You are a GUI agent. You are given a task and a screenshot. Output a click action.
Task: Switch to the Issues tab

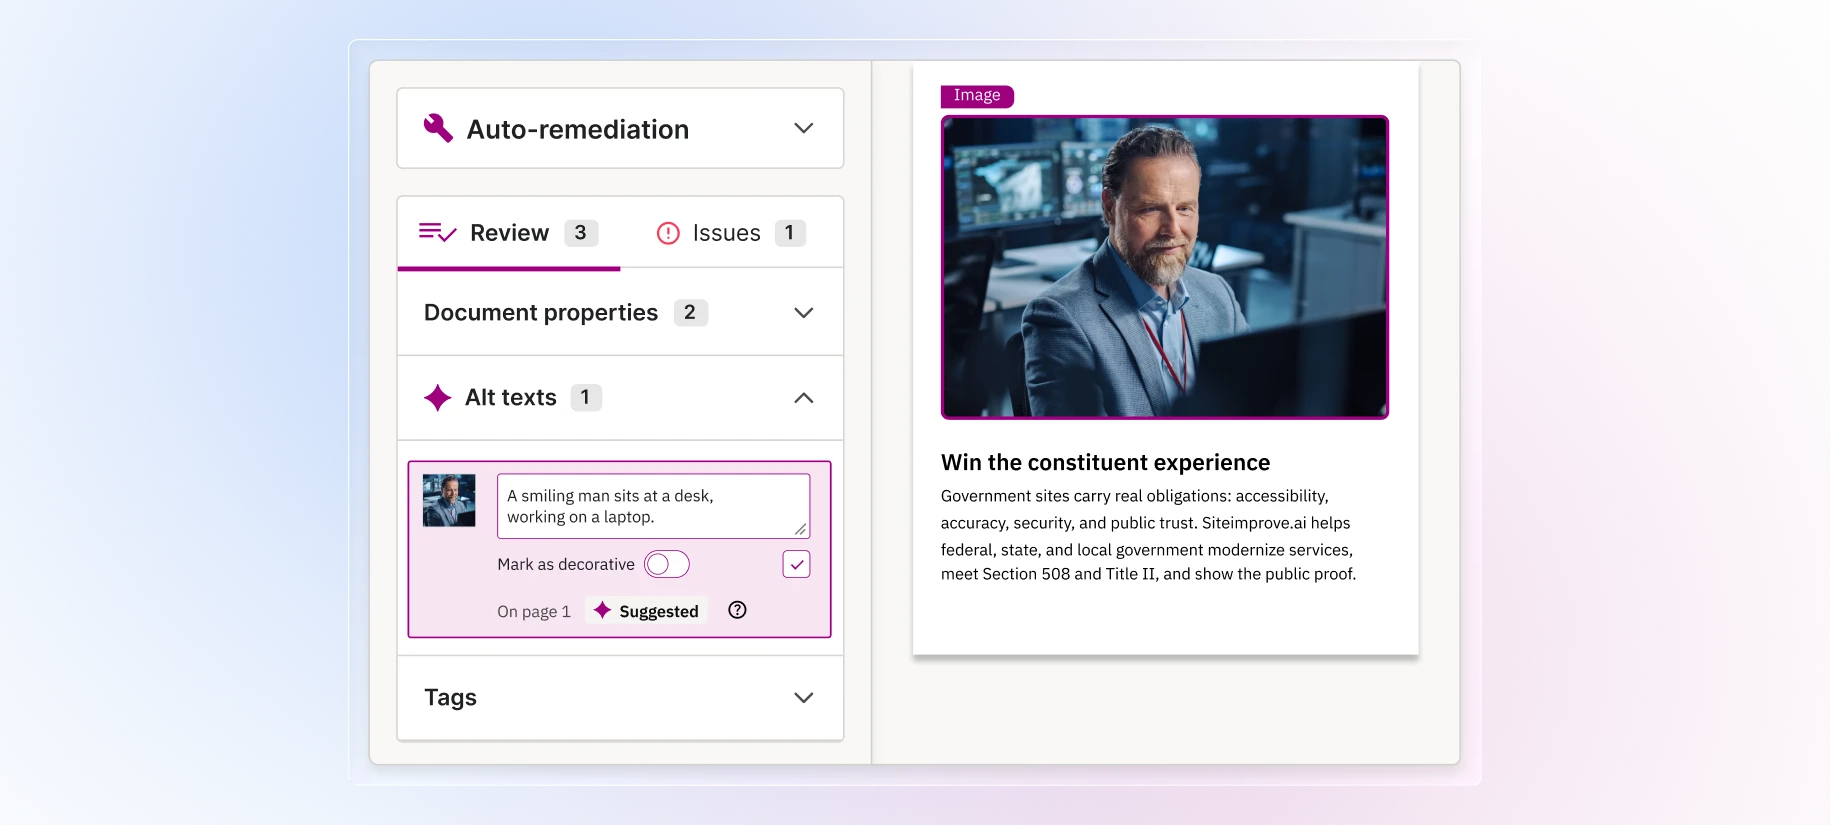click(x=730, y=233)
